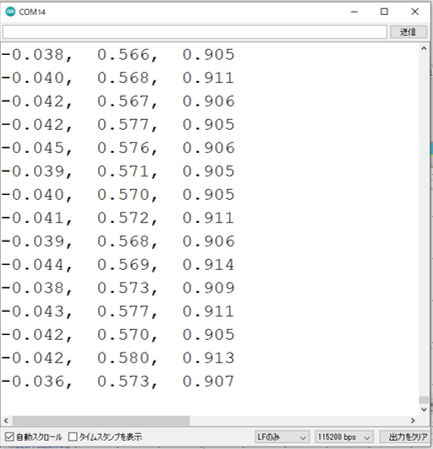Click the output line -0.038, 0.566, 0.905

pyautogui.click(x=118, y=55)
